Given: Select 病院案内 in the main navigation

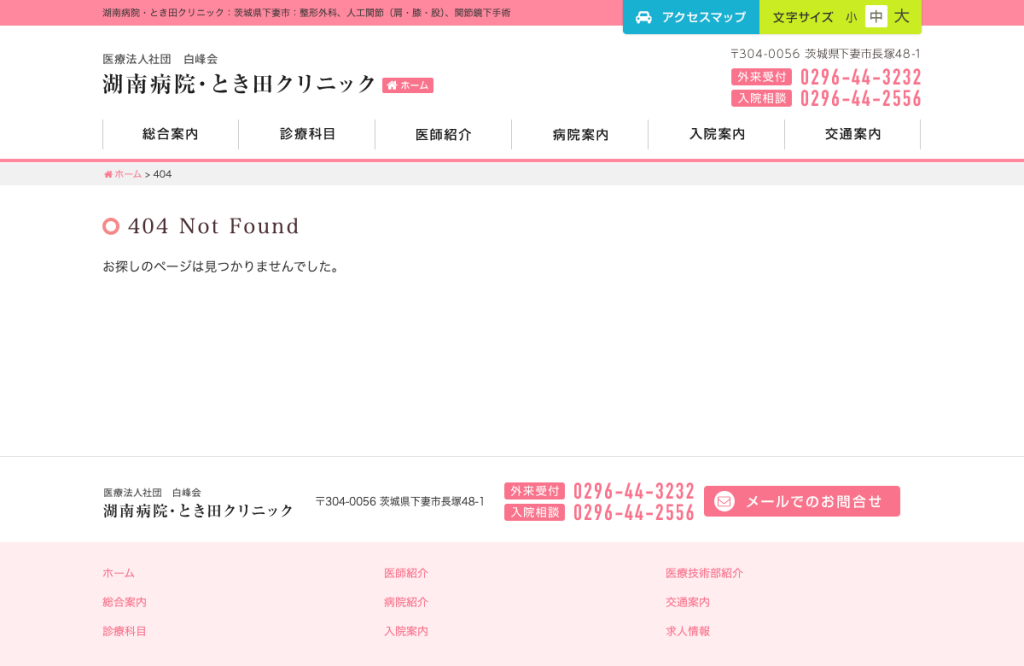Looking at the screenshot, I should point(580,135).
